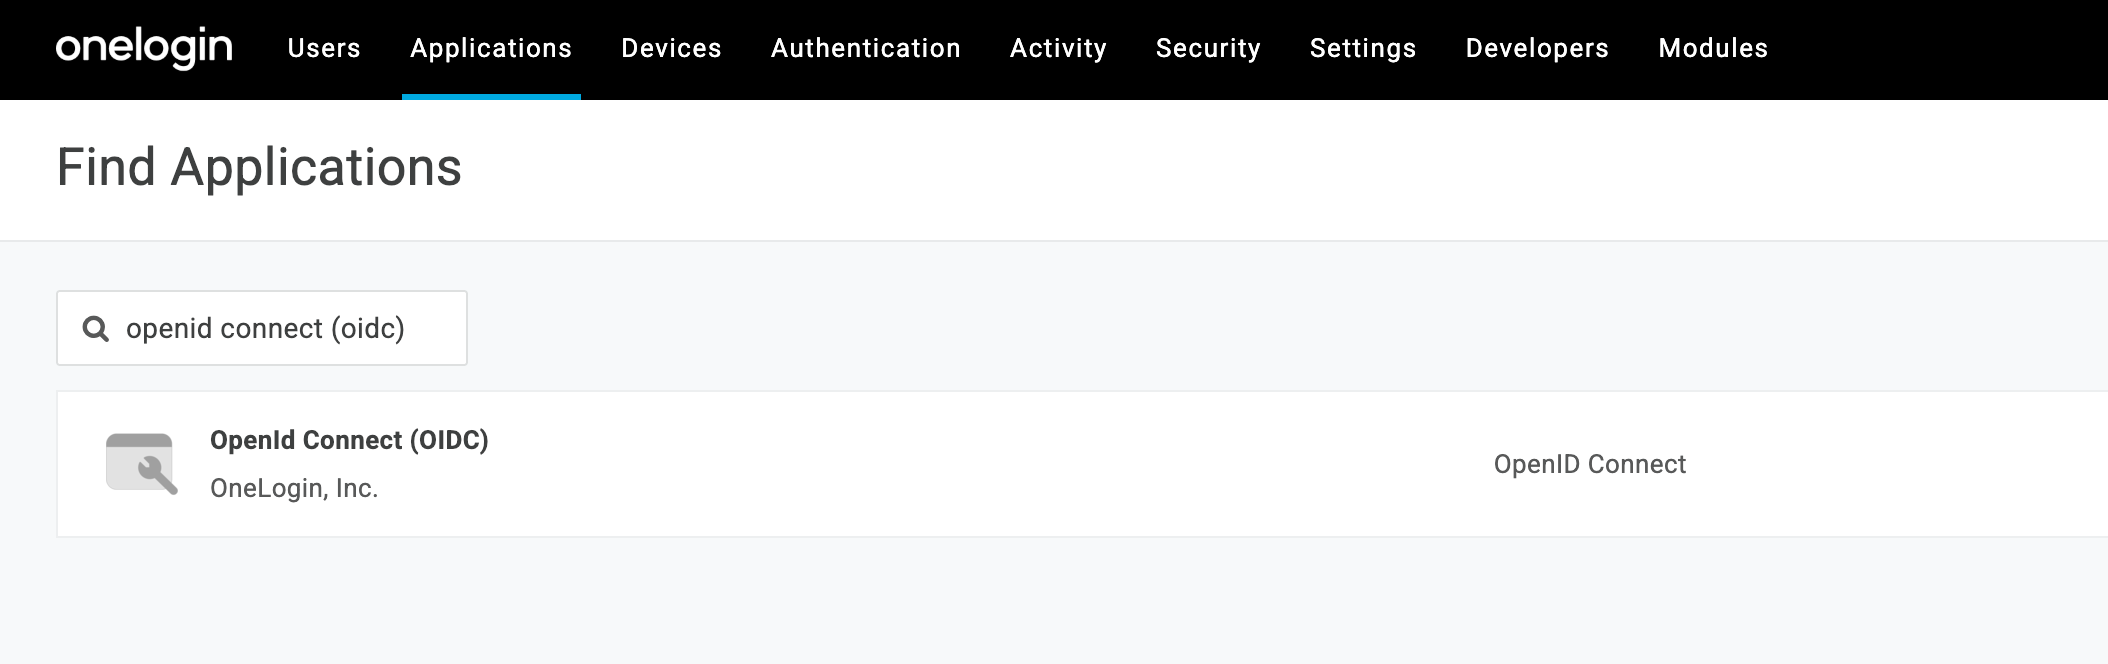This screenshot has height=664, width=2108.
Task: Select the highlighted Applications tab underline
Action: 491,95
